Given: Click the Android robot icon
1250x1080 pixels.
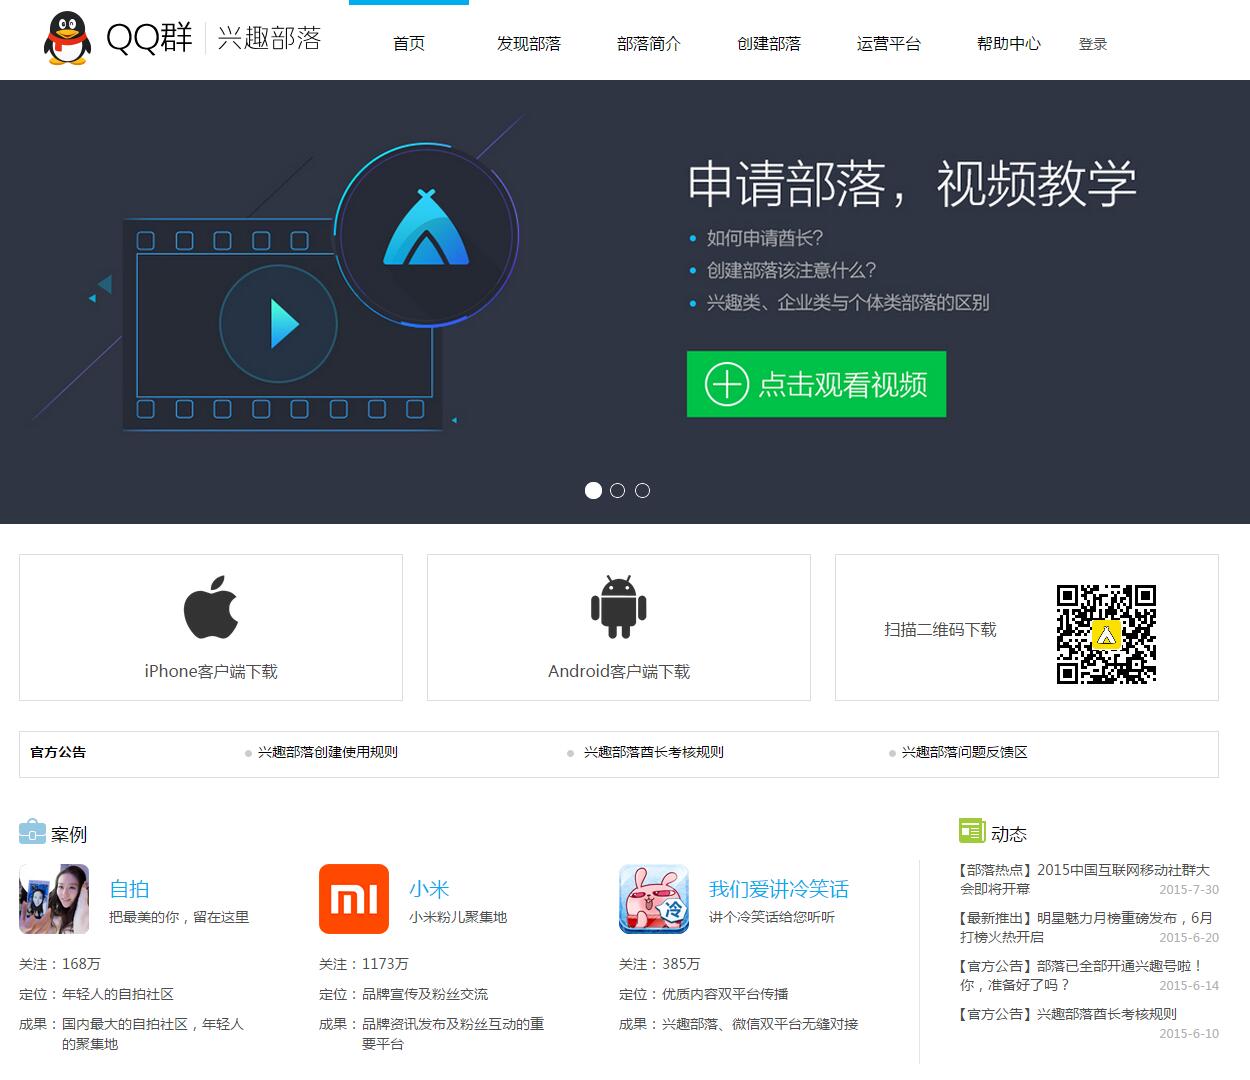Looking at the screenshot, I should [x=619, y=607].
